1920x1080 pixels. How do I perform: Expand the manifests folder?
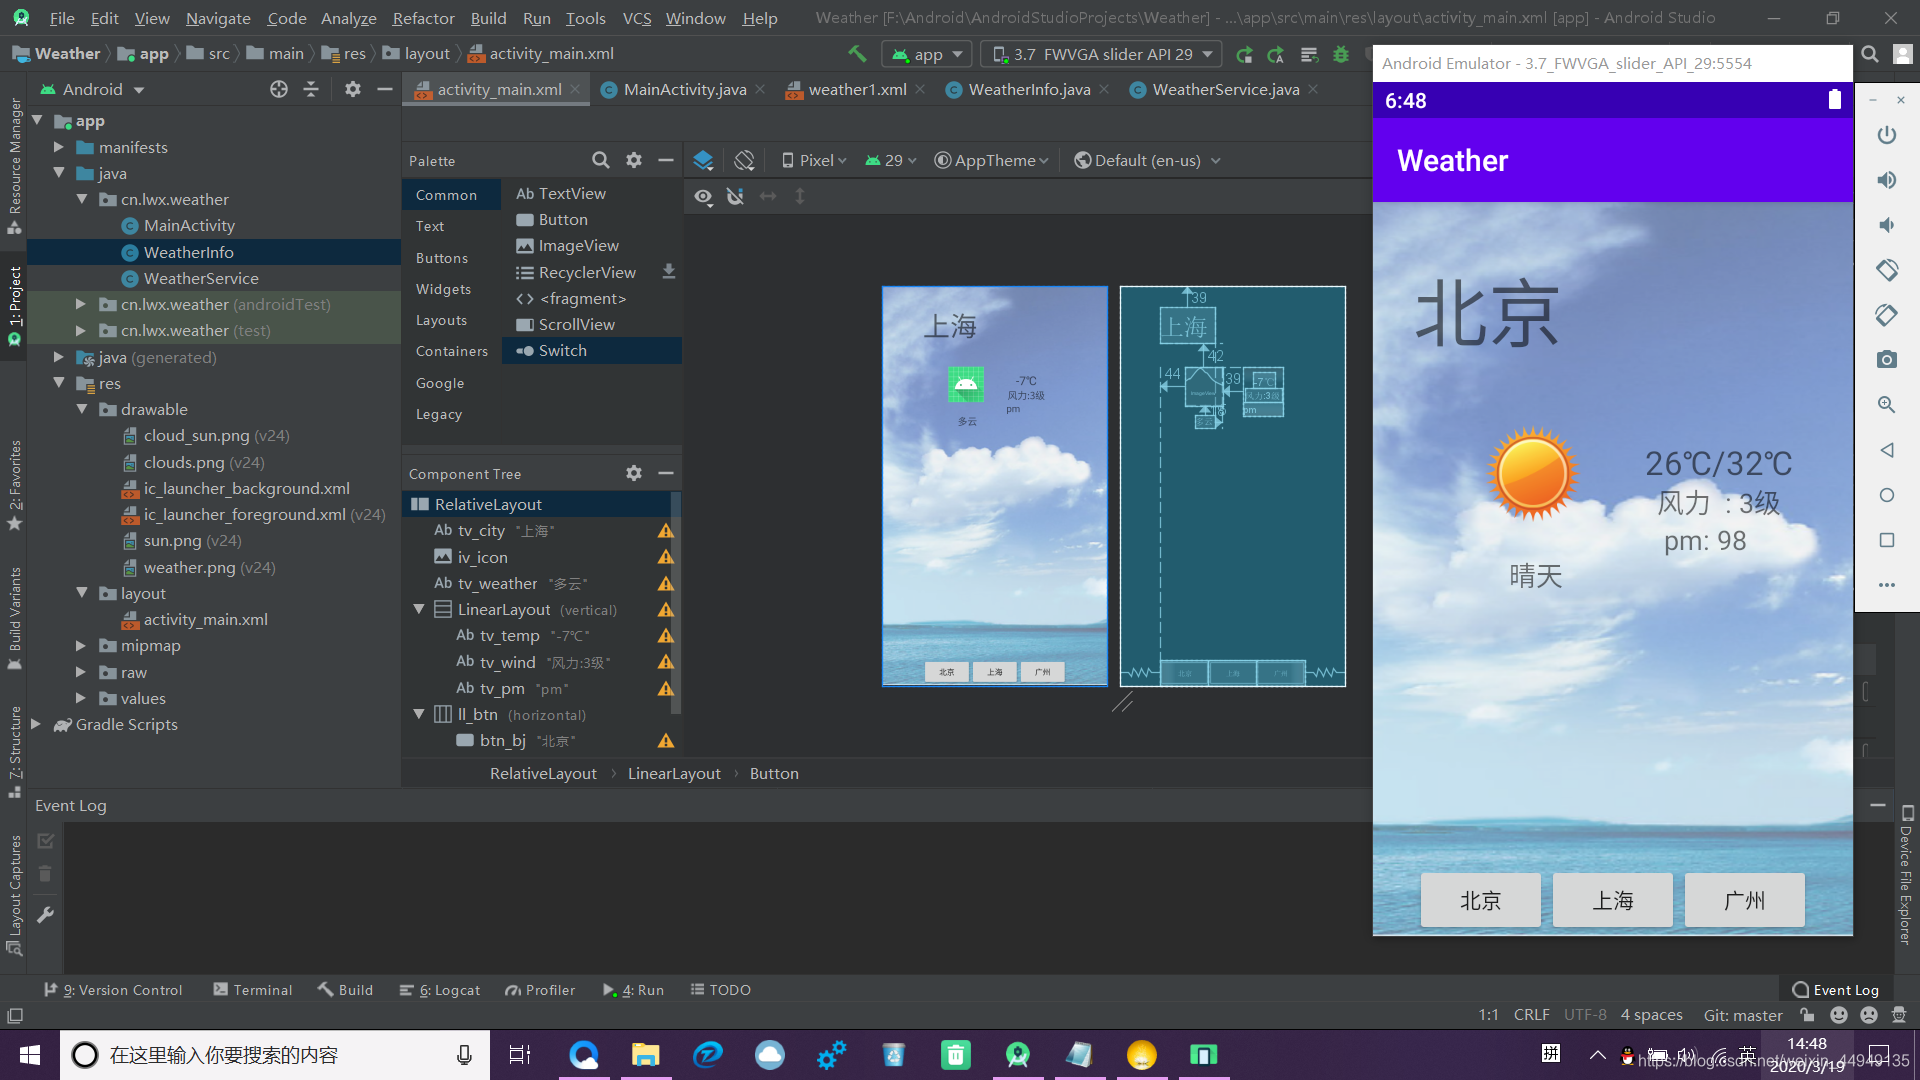pos(59,147)
